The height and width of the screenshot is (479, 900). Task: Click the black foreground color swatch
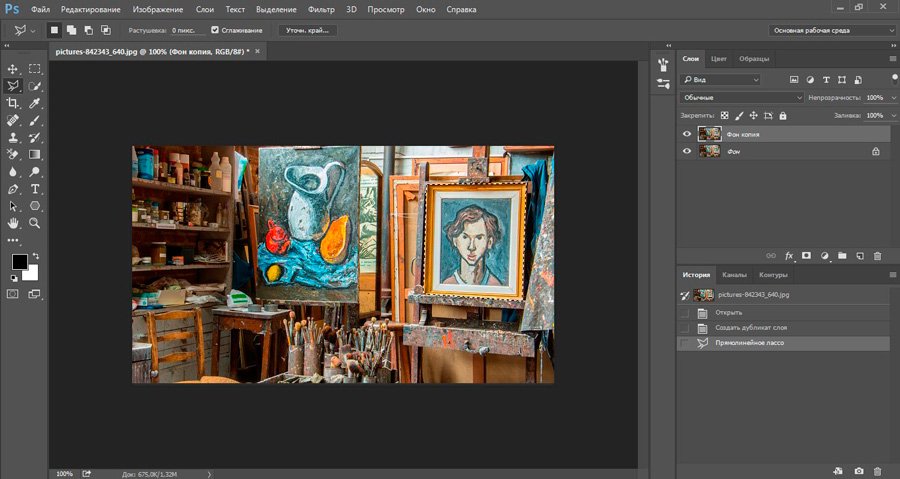[19, 262]
